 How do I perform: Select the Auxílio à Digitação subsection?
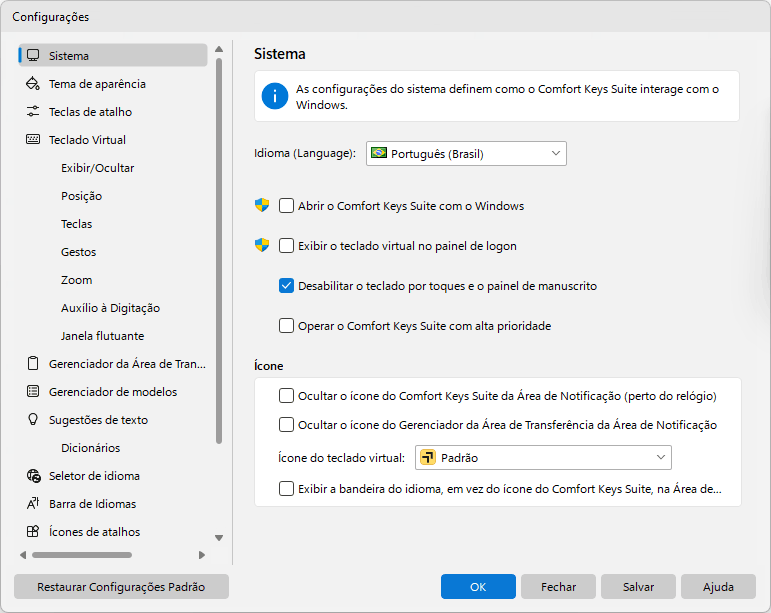pyautogui.click(x=110, y=308)
